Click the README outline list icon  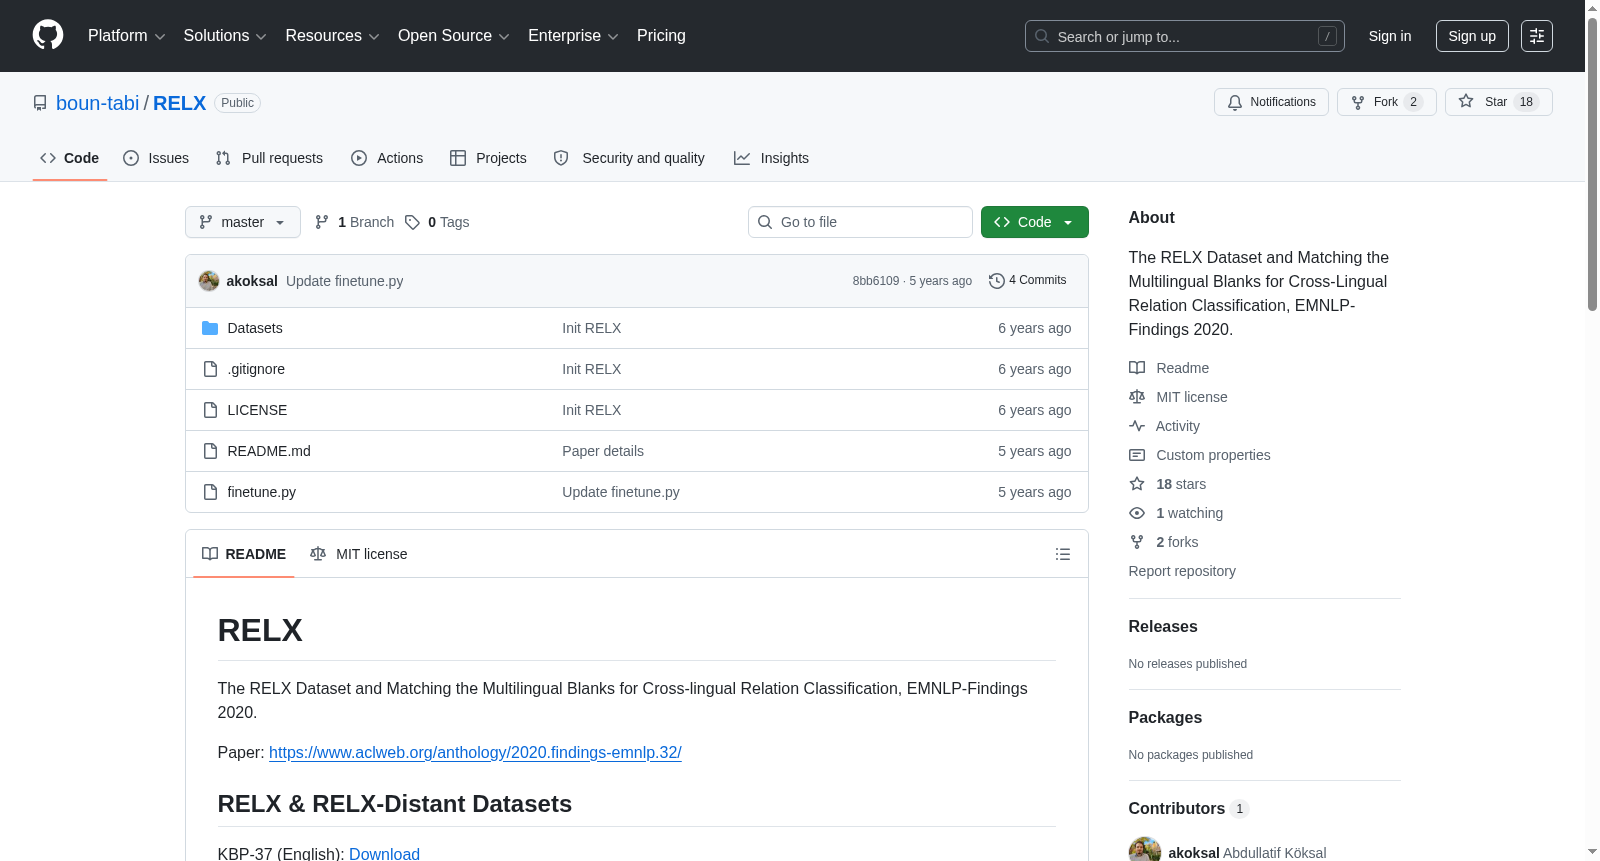[1062, 554]
